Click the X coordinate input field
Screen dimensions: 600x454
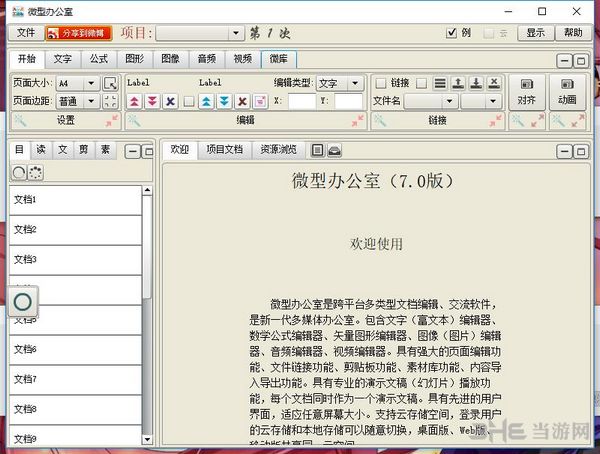(x=302, y=101)
